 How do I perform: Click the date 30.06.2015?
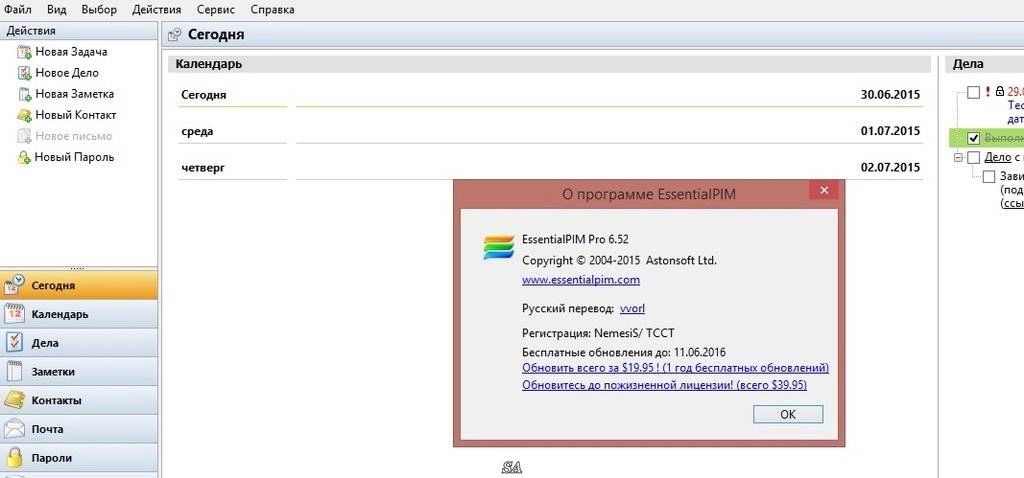890,95
